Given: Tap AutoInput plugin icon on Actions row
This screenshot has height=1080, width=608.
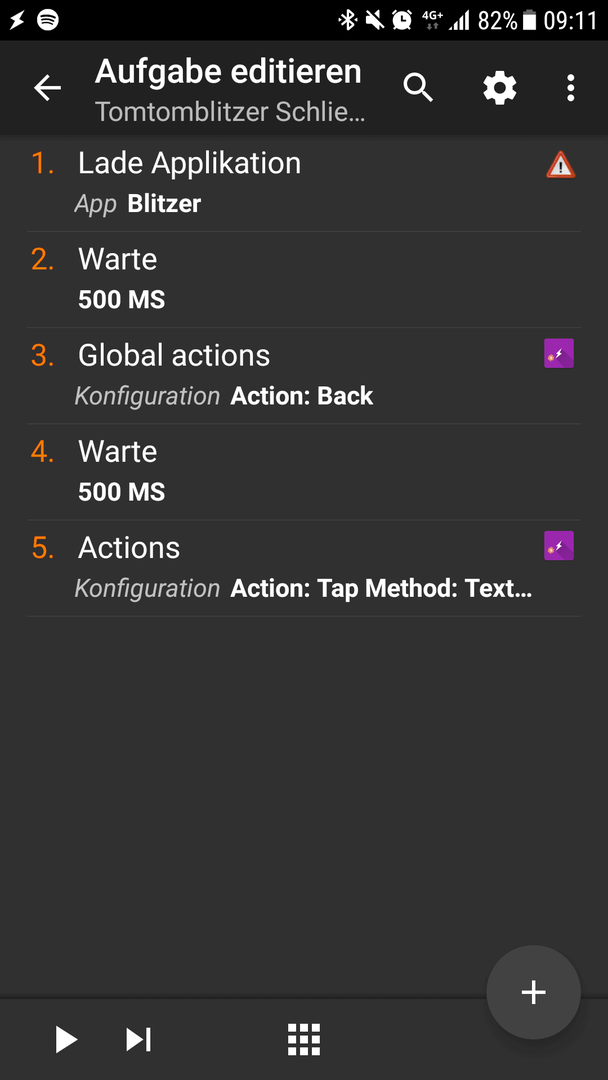Looking at the screenshot, I should [558, 546].
